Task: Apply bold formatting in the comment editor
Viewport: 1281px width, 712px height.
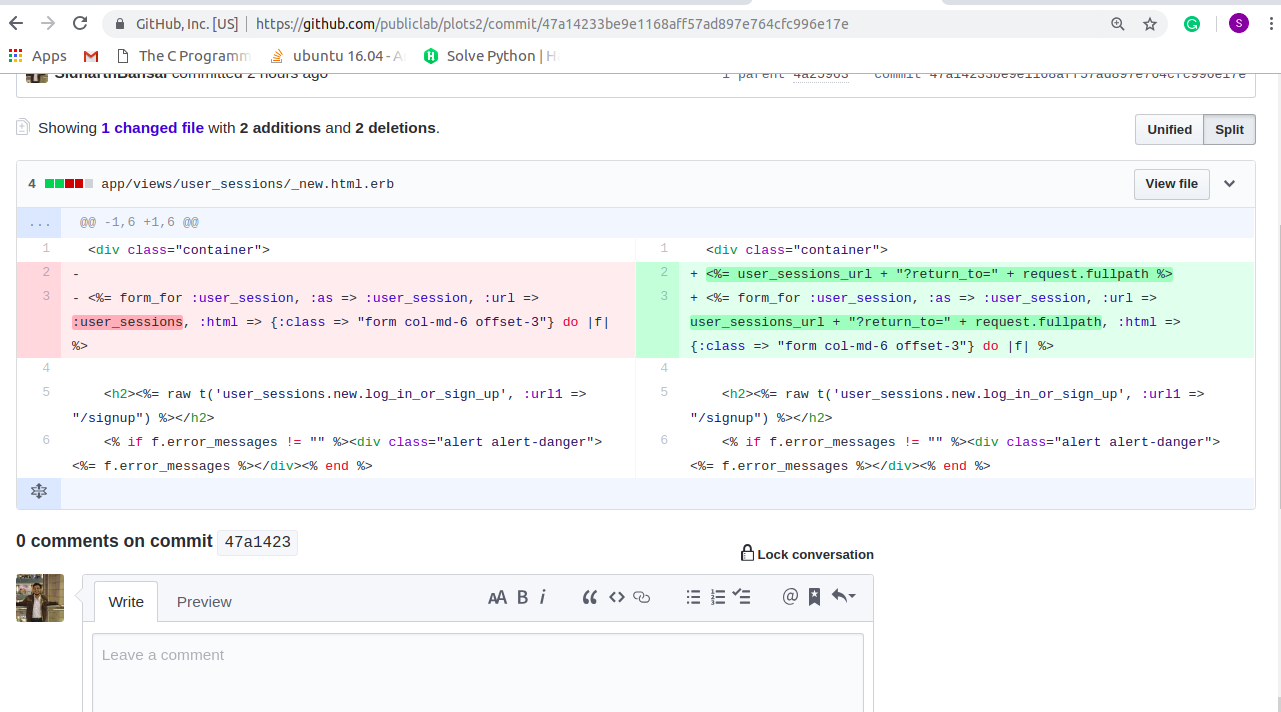Action: (522, 596)
